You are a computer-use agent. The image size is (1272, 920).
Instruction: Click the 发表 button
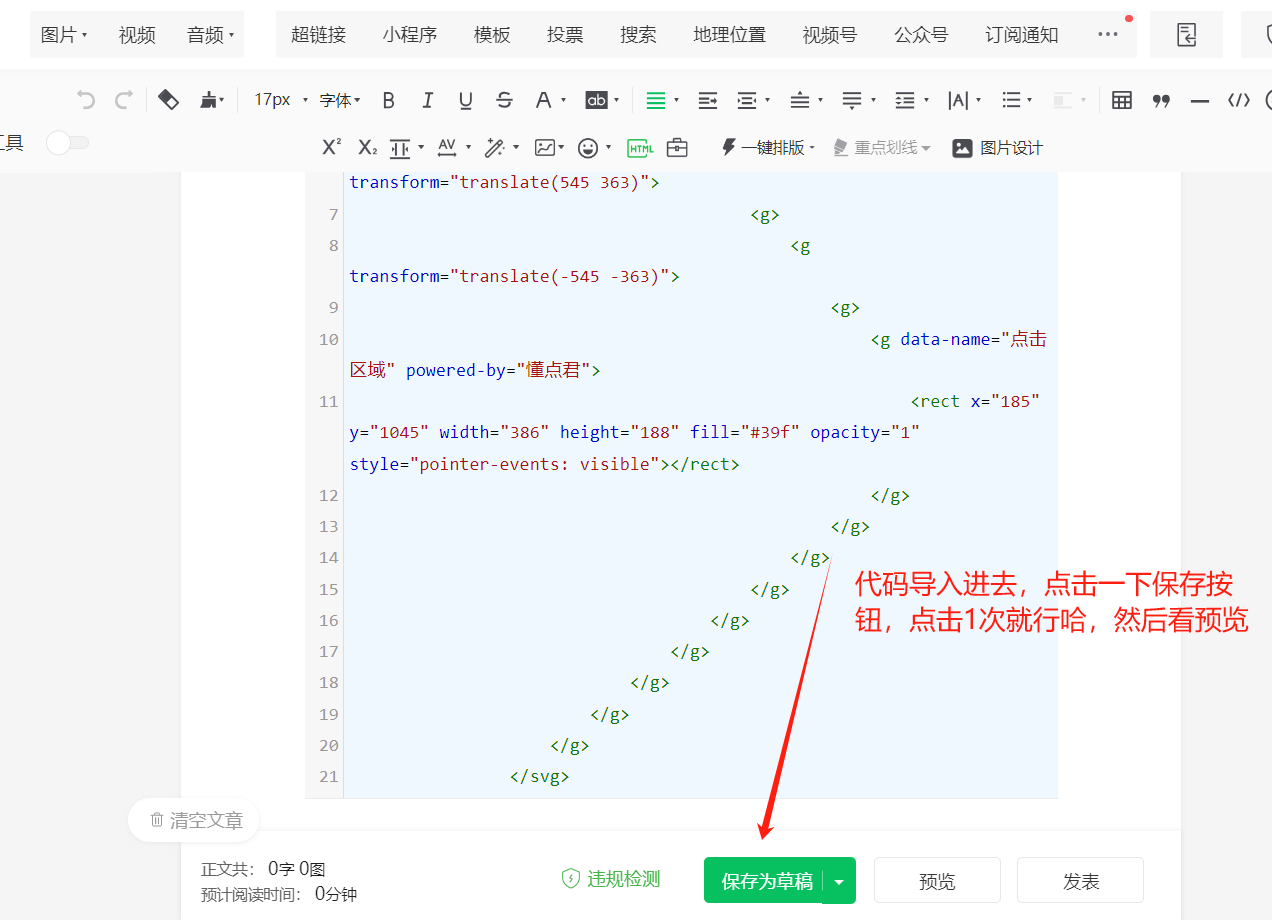coord(1081,881)
